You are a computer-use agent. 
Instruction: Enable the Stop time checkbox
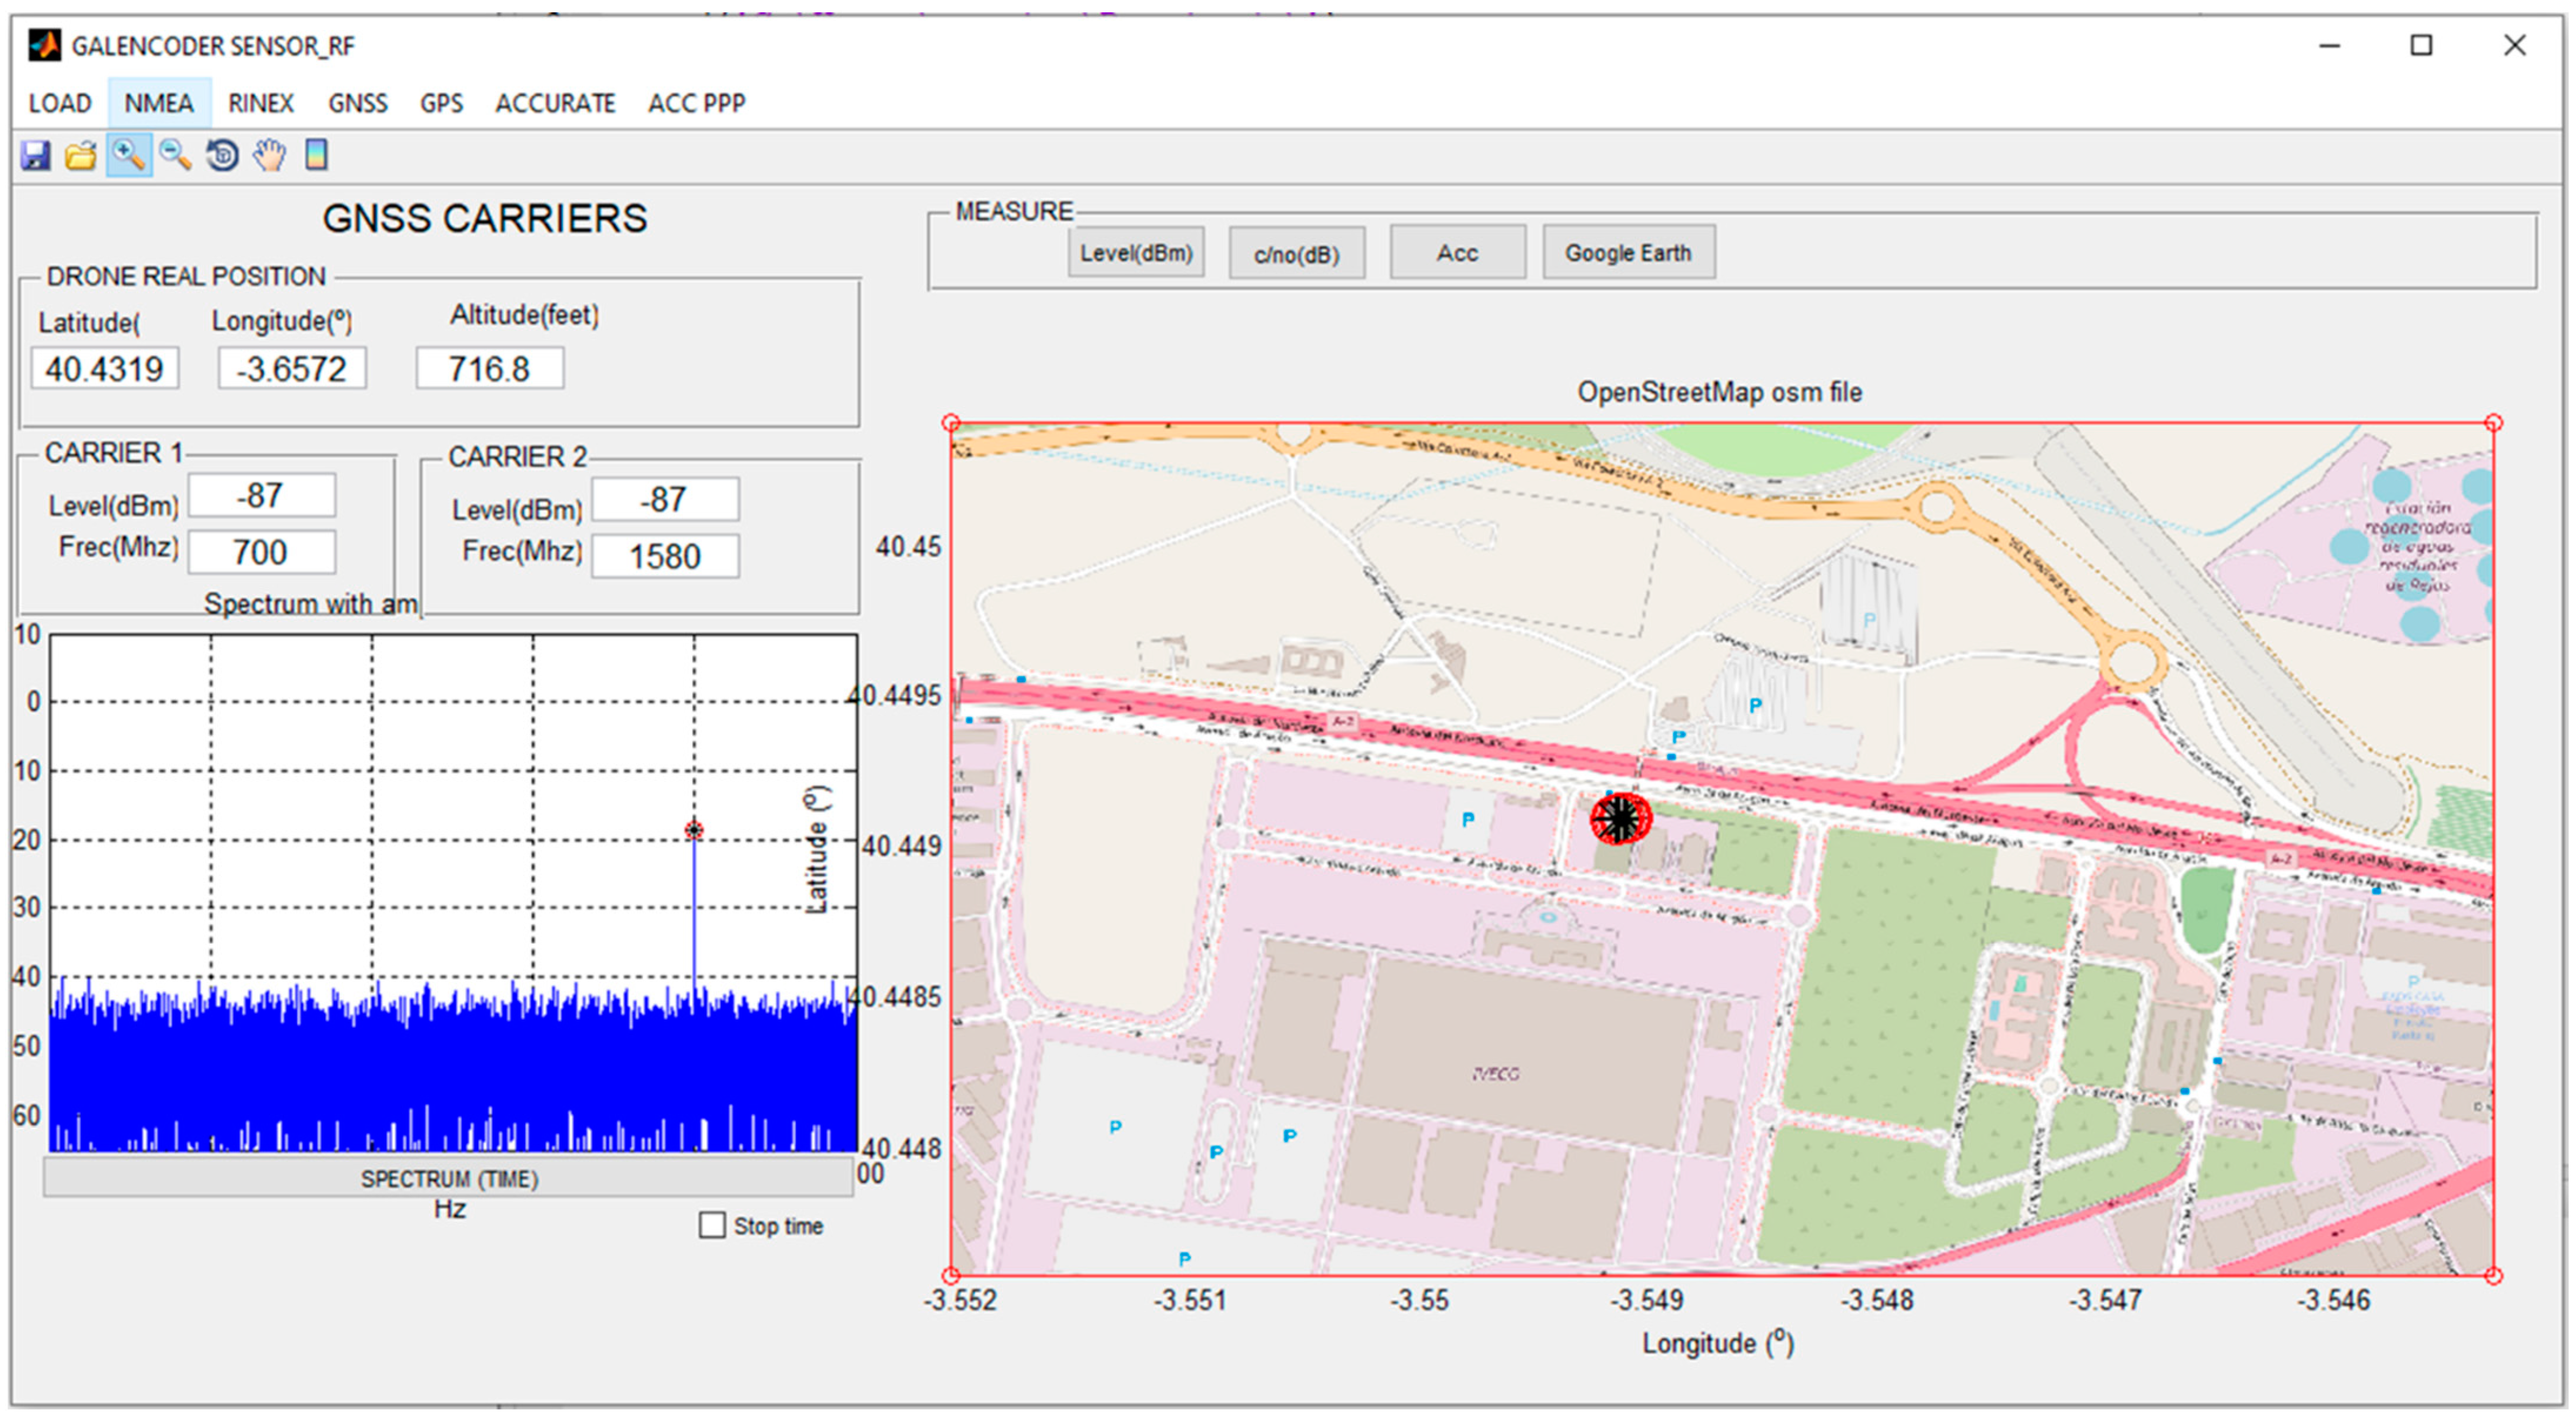click(712, 1225)
